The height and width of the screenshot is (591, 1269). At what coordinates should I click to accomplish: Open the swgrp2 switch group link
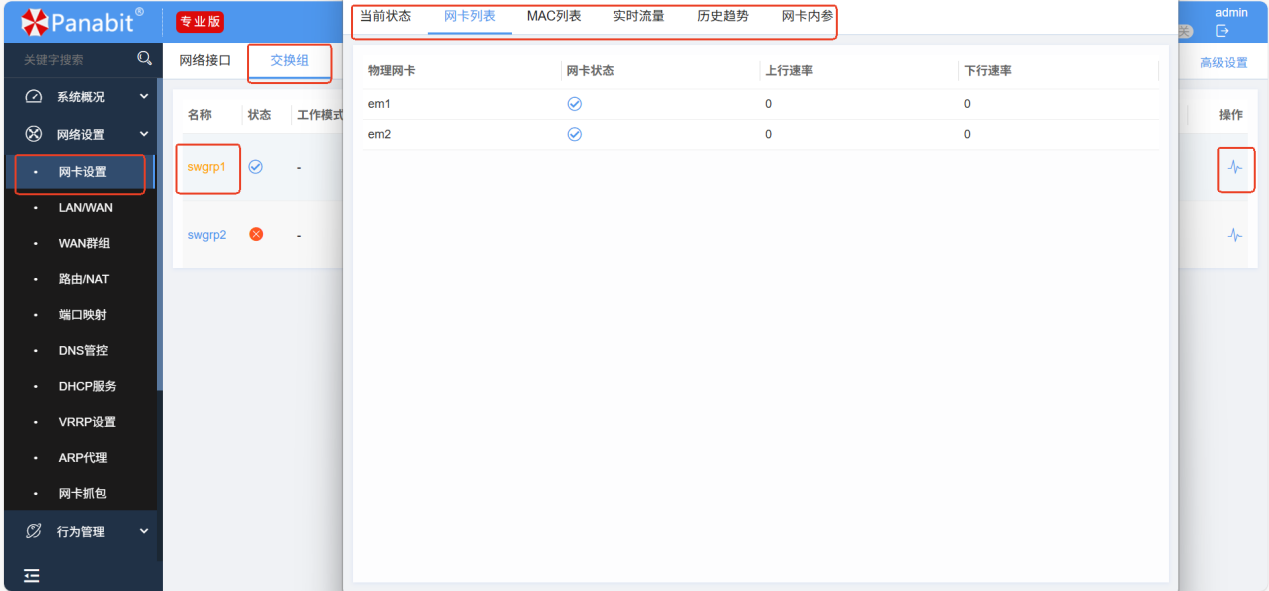207,235
